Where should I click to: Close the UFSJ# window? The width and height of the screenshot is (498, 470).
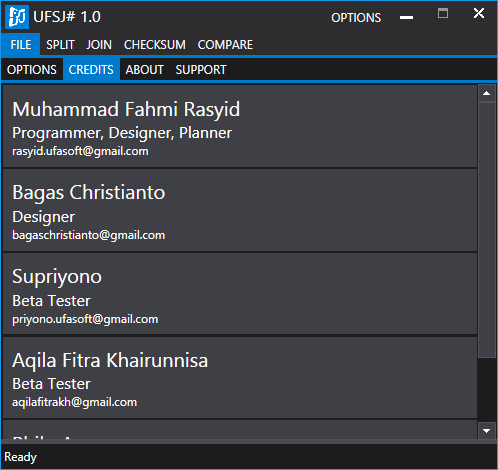click(479, 13)
